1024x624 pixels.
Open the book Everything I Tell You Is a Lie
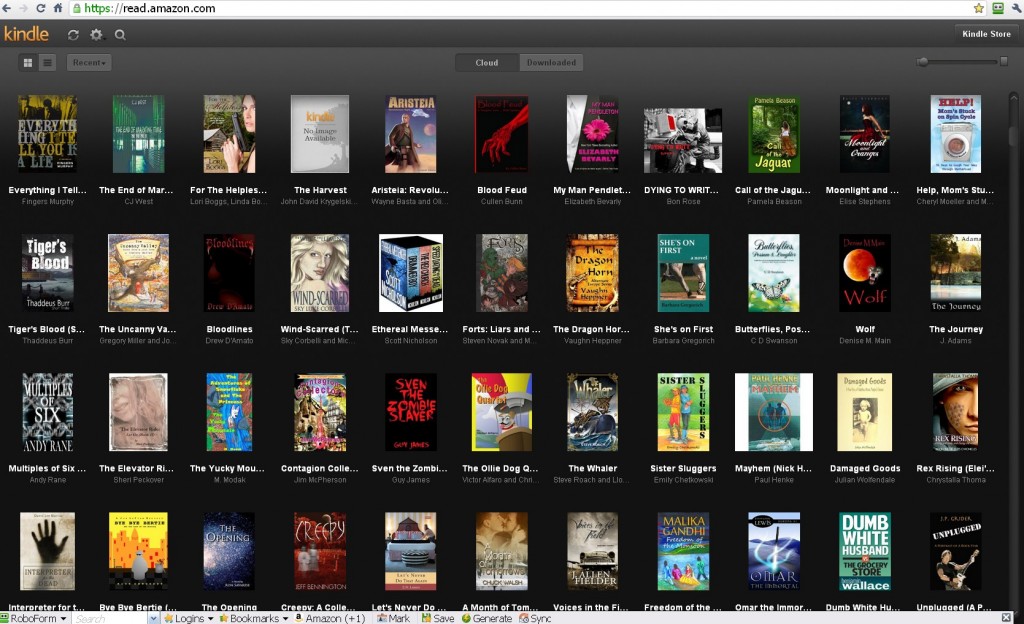pos(48,134)
